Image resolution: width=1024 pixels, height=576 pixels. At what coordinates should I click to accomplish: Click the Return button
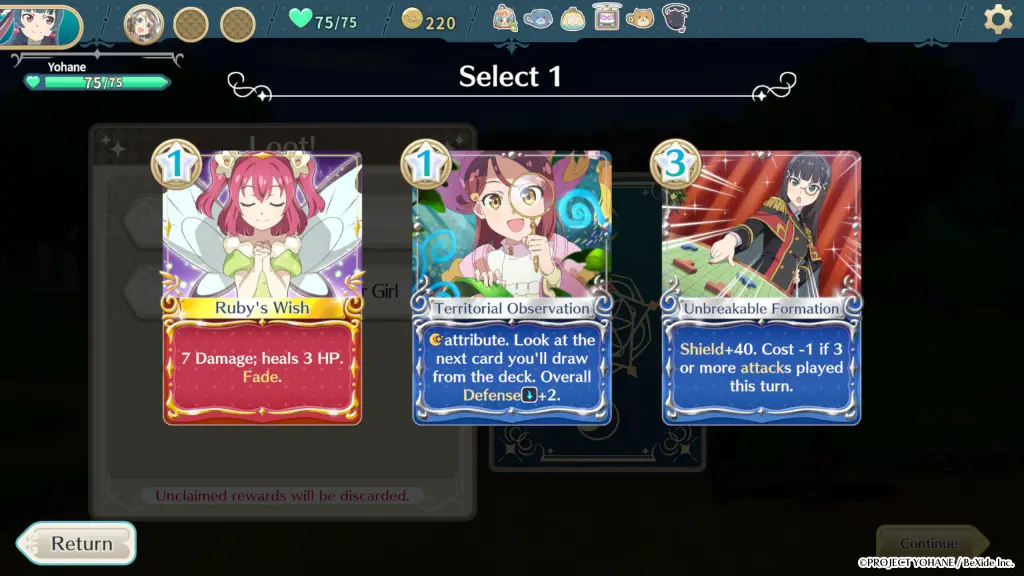[76, 543]
